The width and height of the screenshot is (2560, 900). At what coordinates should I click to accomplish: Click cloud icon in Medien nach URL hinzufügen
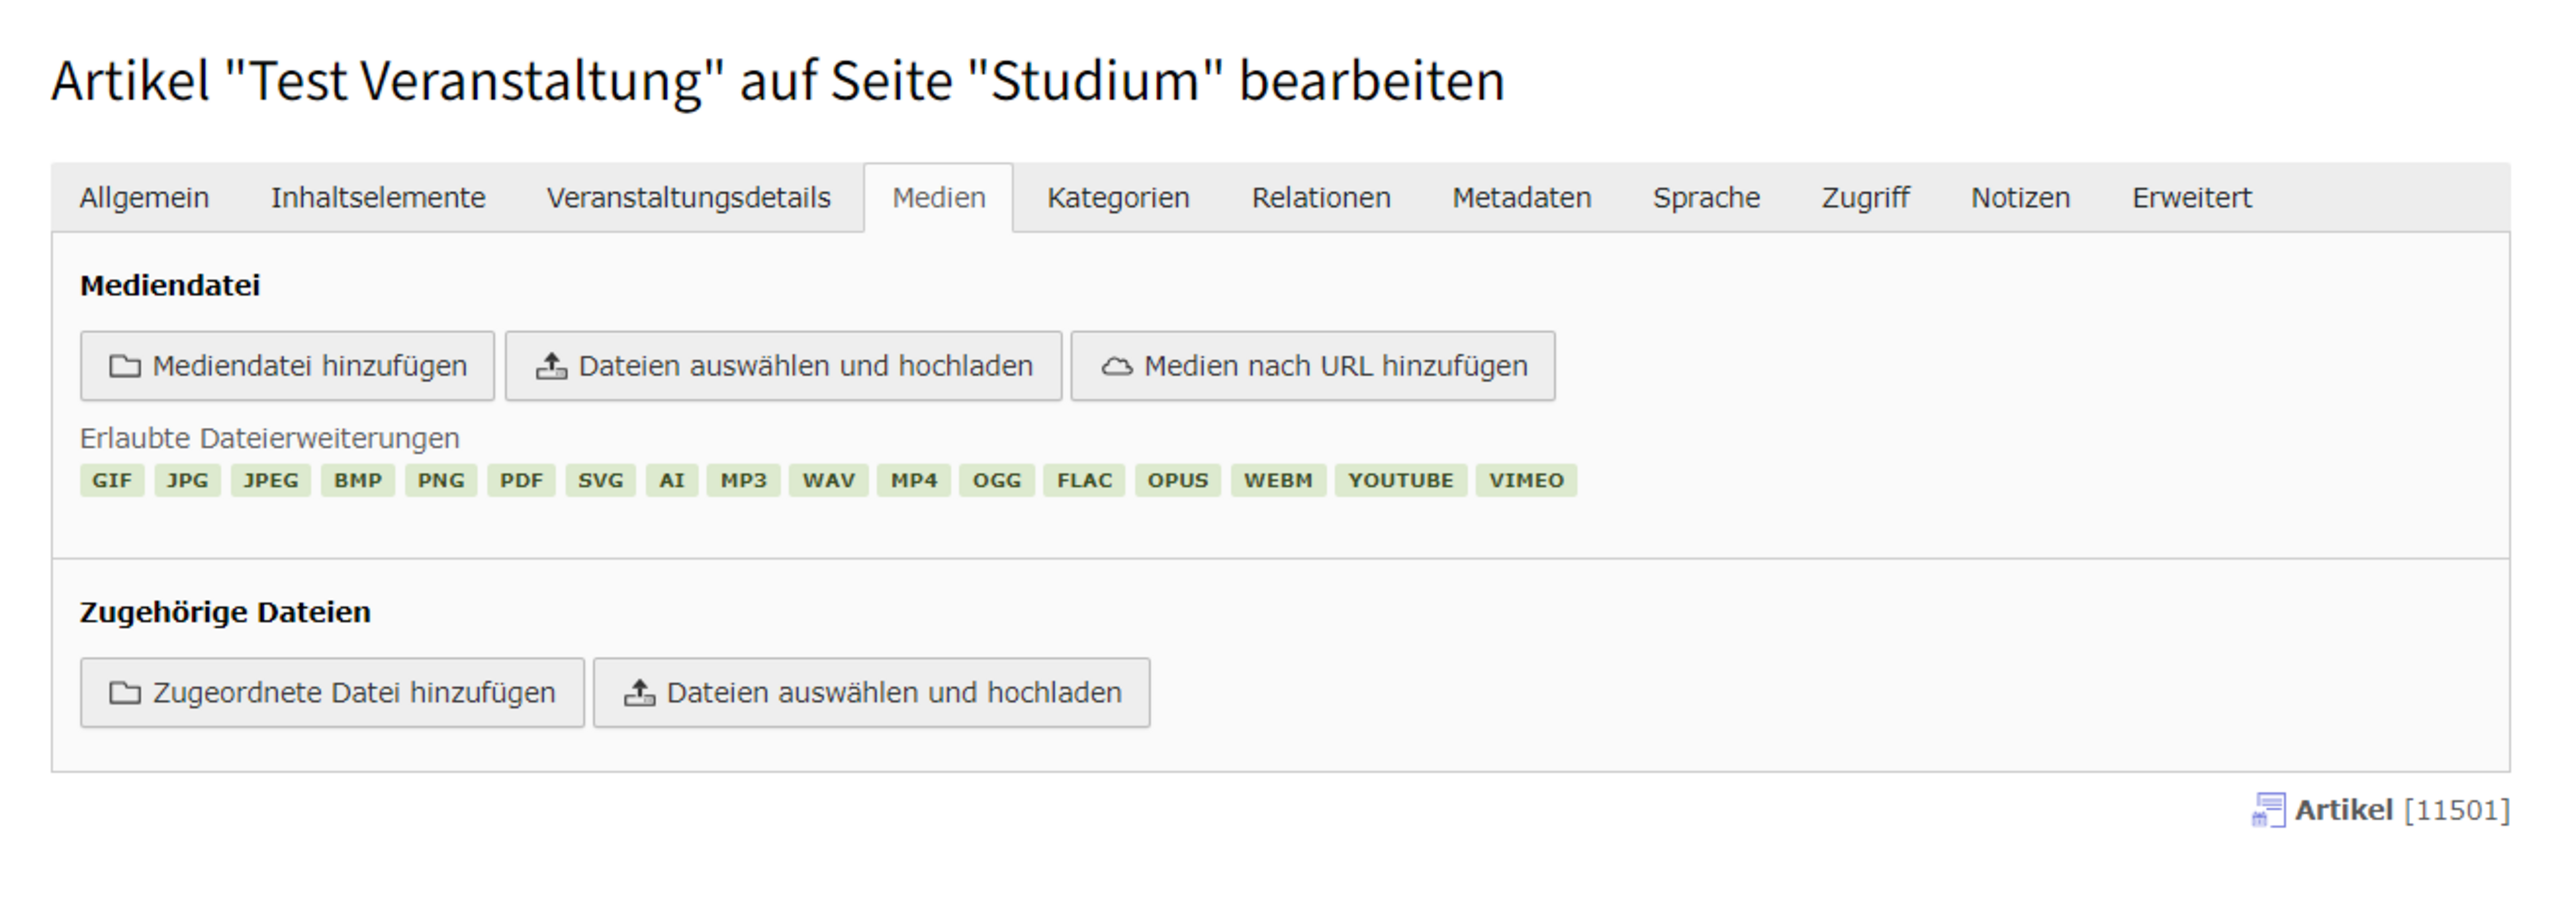pos(1117,367)
